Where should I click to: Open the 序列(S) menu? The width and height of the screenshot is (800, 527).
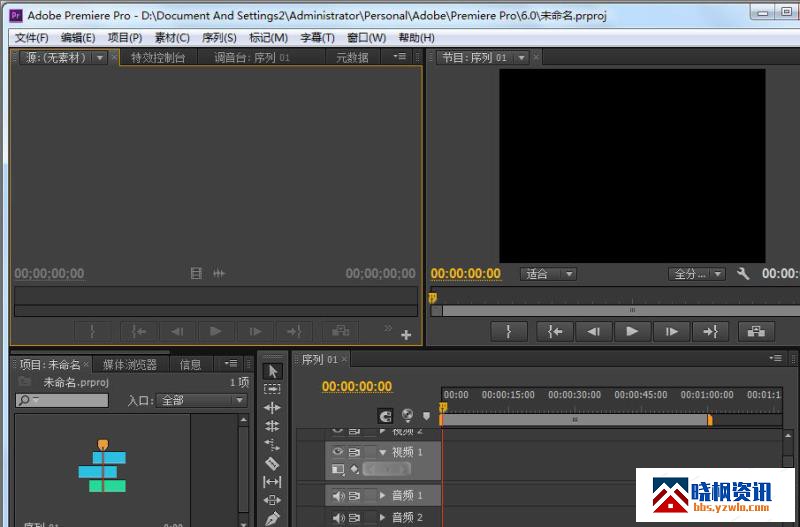click(219, 38)
